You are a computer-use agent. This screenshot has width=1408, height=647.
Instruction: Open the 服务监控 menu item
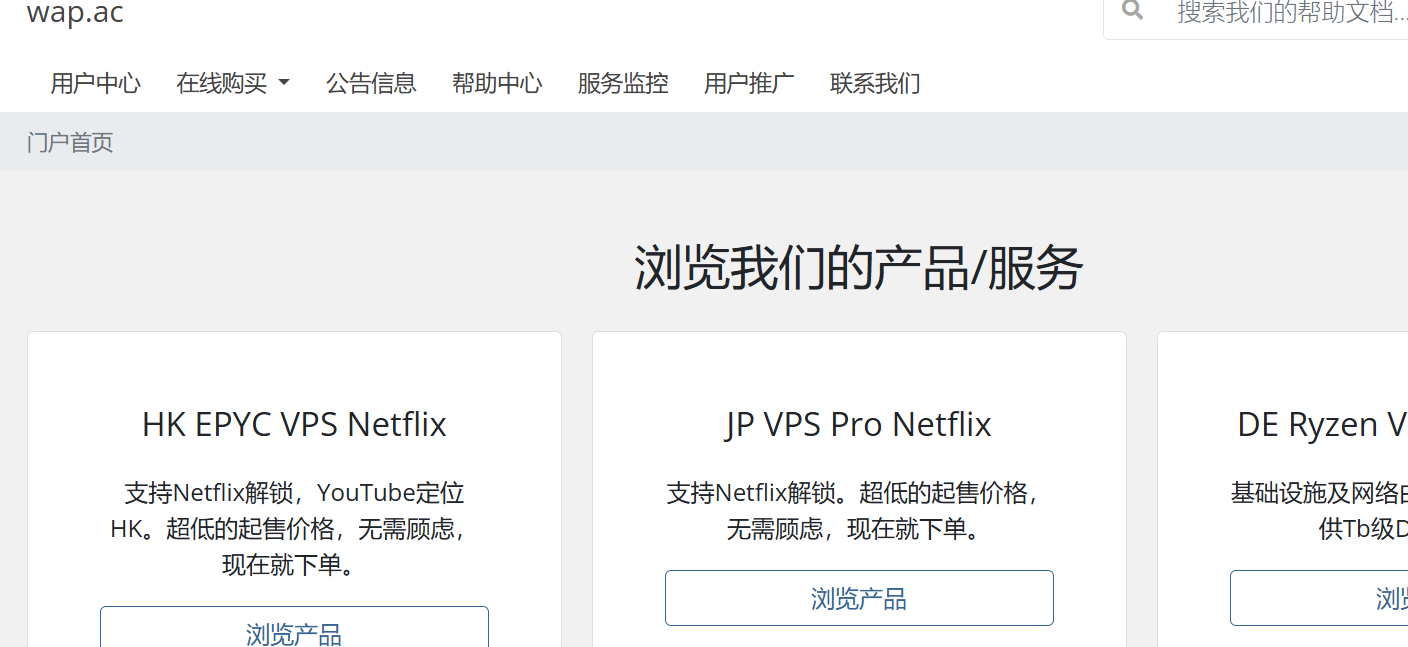tap(623, 83)
